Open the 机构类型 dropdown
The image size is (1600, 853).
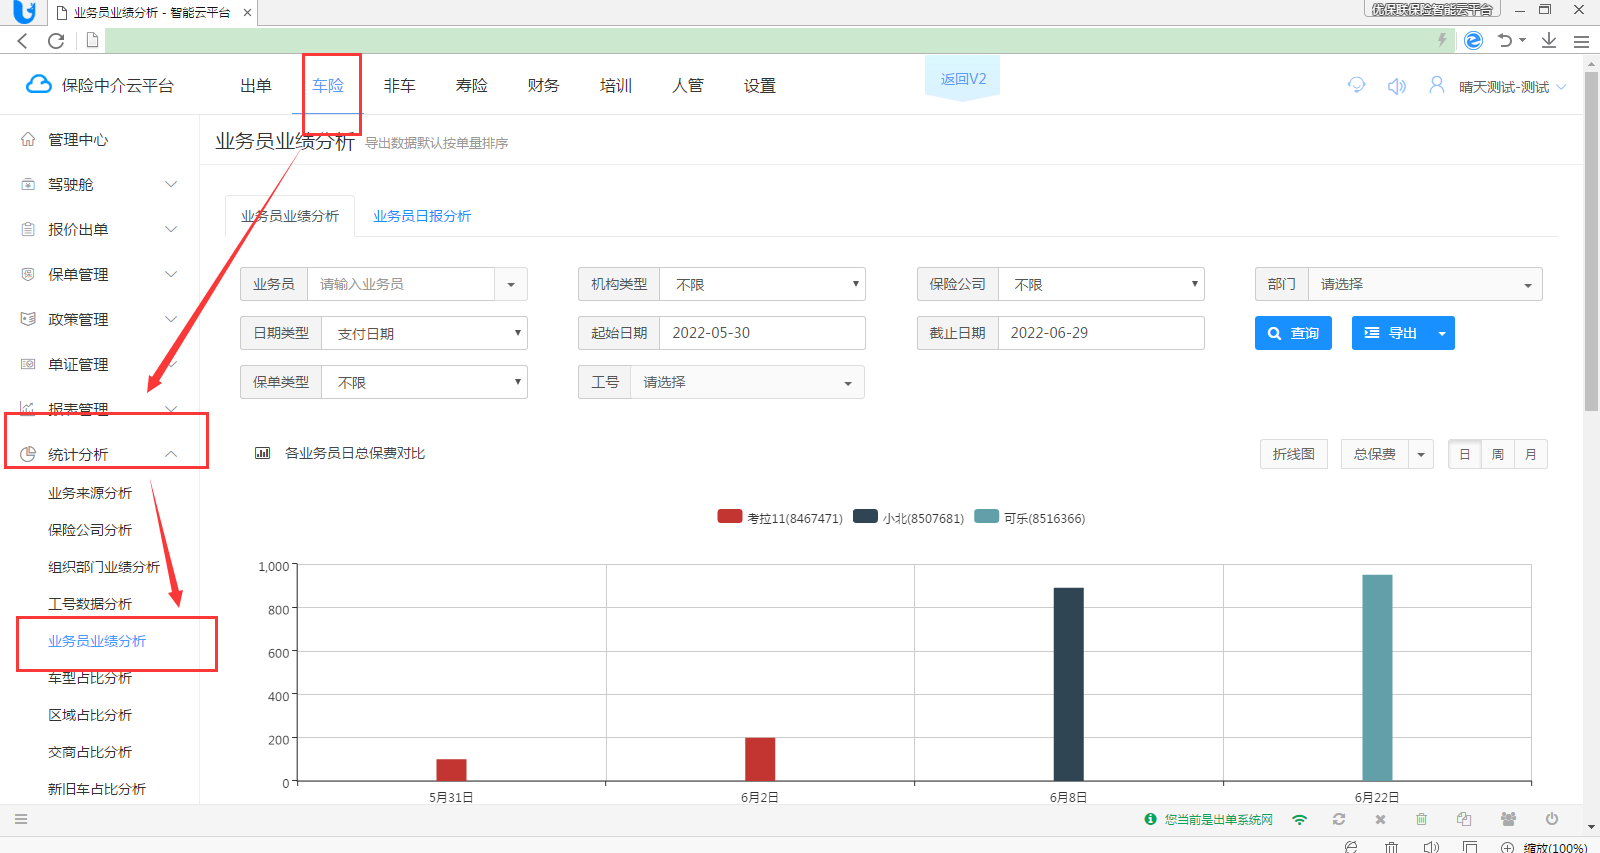(762, 284)
